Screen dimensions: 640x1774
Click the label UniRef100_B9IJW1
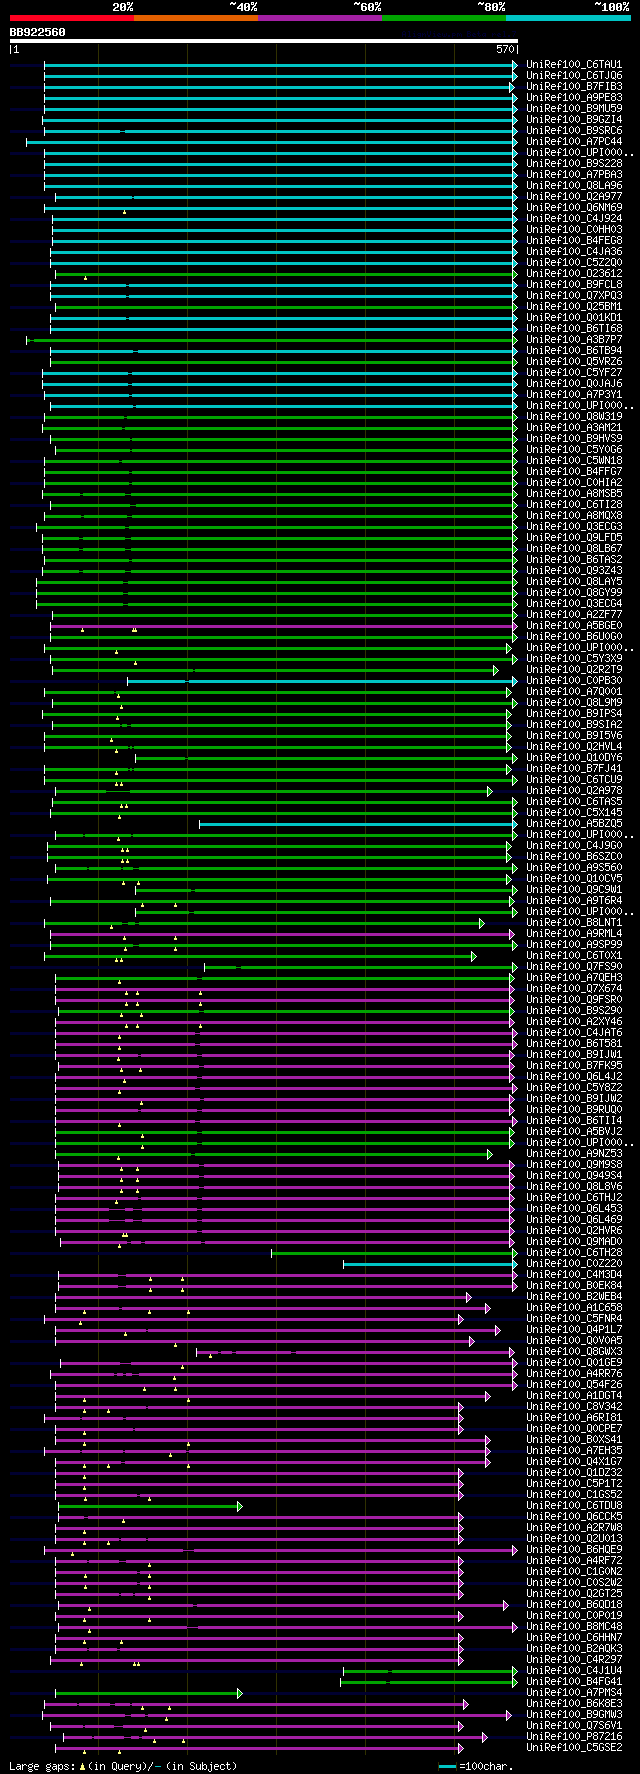click(574, 1055)
